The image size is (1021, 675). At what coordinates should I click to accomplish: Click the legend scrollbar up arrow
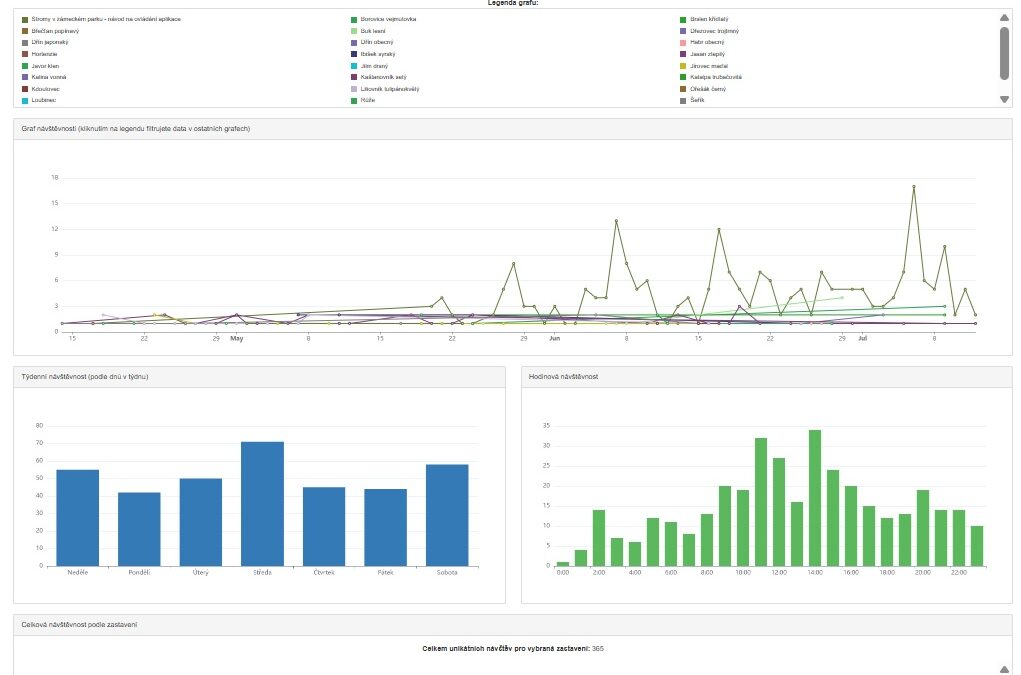click(1004, 18)
